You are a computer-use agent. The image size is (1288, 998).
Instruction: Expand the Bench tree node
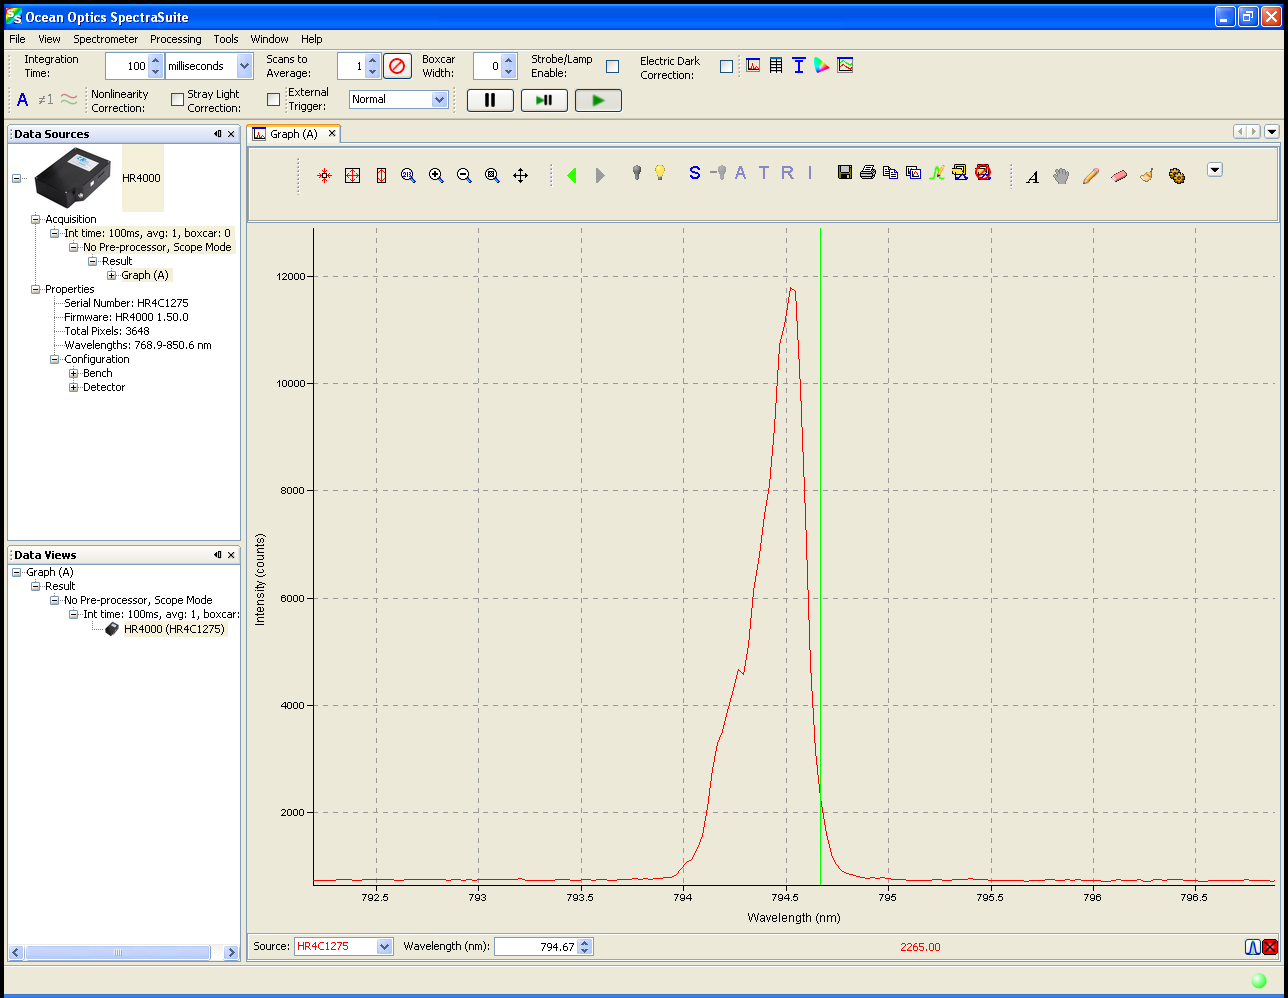[73, 373]
